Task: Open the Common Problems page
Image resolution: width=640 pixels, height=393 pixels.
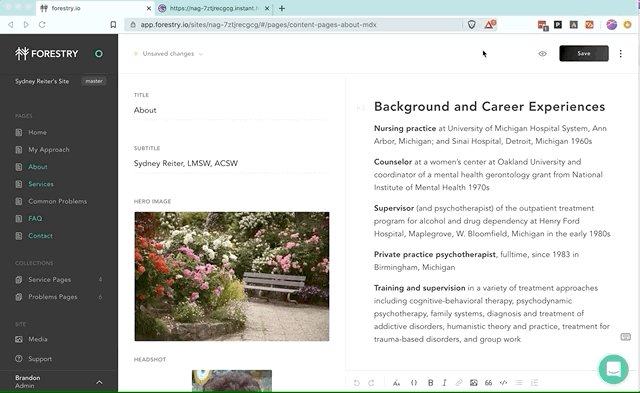Action: click(57, 201)
